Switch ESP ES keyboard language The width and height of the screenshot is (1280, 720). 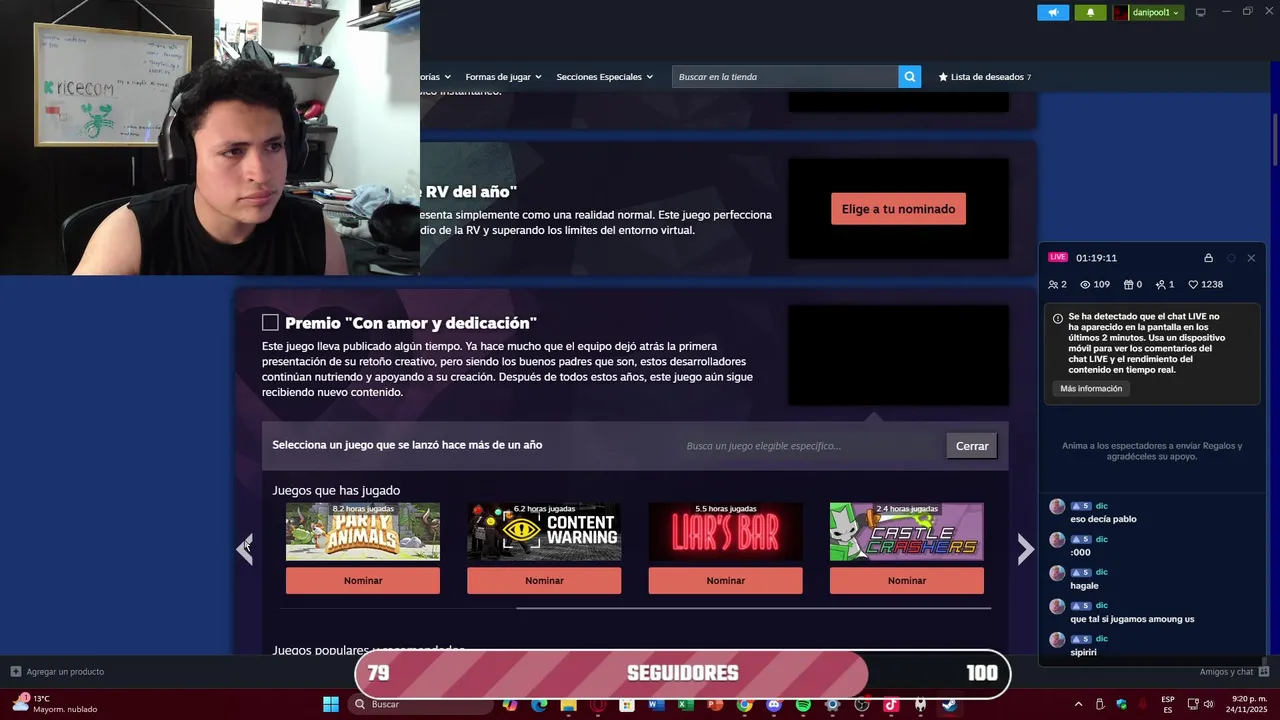point(1168,704)
